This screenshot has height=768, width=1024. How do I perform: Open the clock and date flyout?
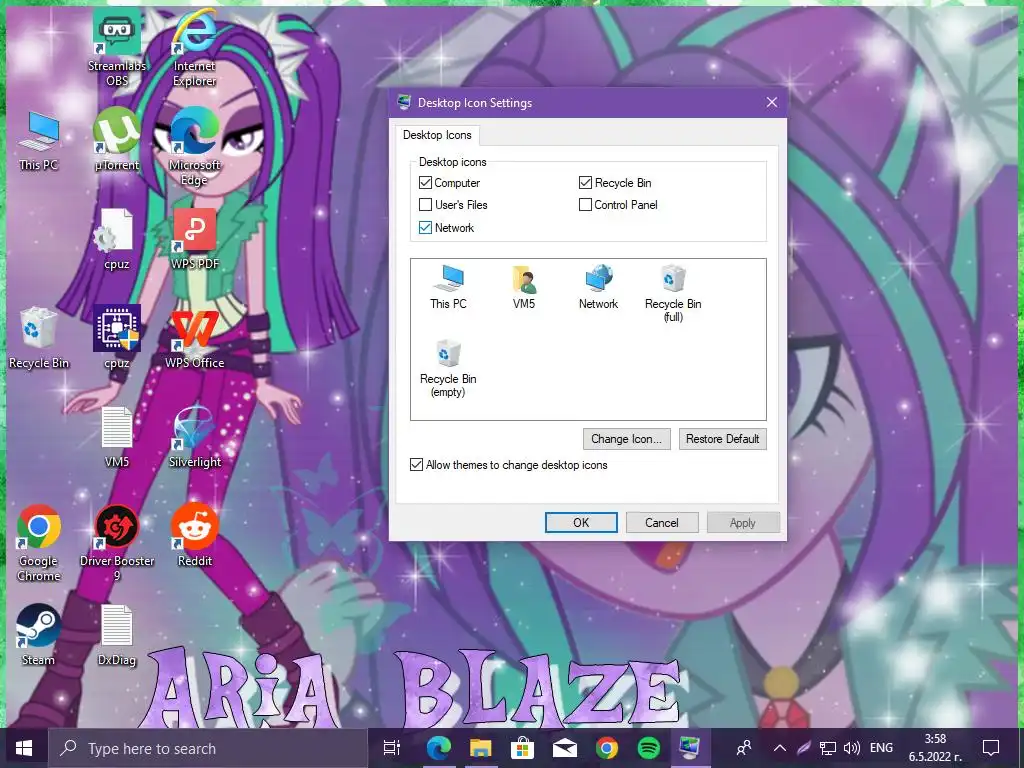click(x=935, y=748)
